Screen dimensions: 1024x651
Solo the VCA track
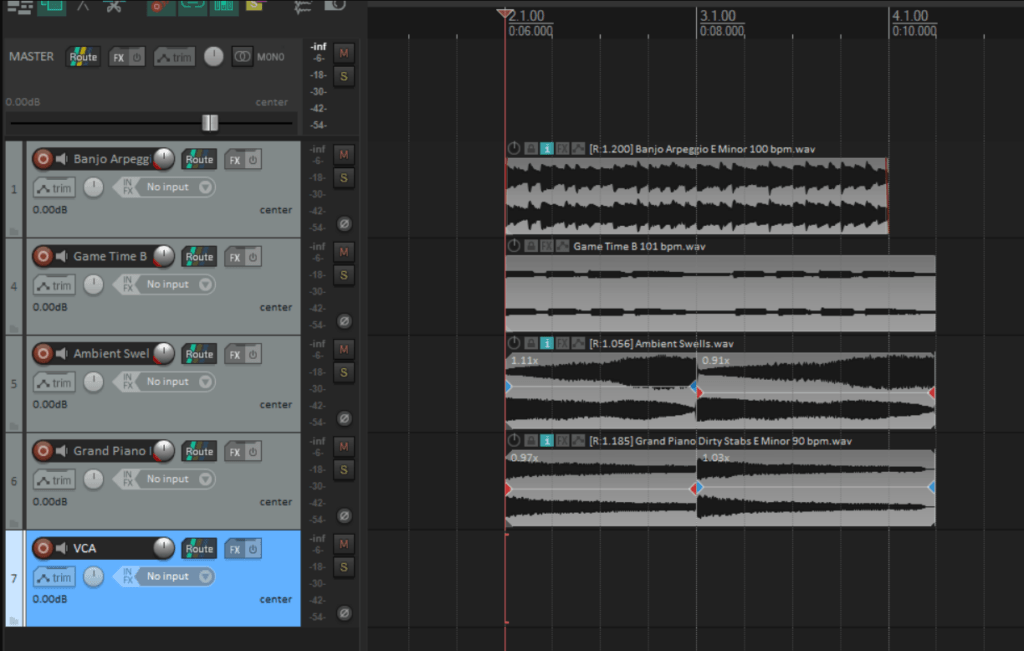[x=344, y=567]
